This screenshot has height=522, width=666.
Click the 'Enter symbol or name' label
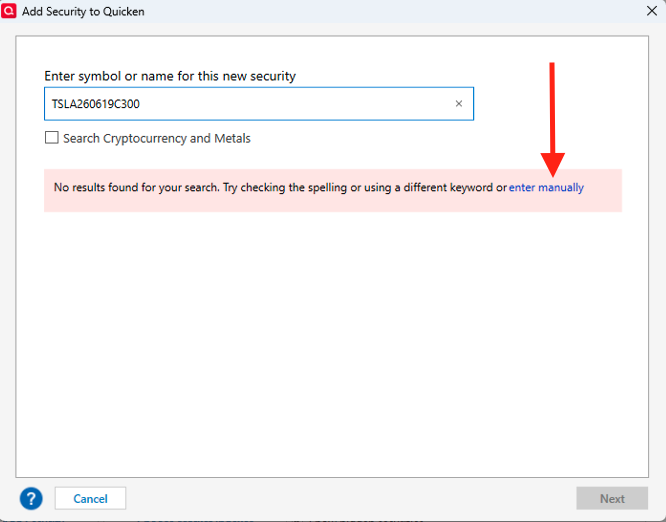pyautogui.click(x=170, y=76)
